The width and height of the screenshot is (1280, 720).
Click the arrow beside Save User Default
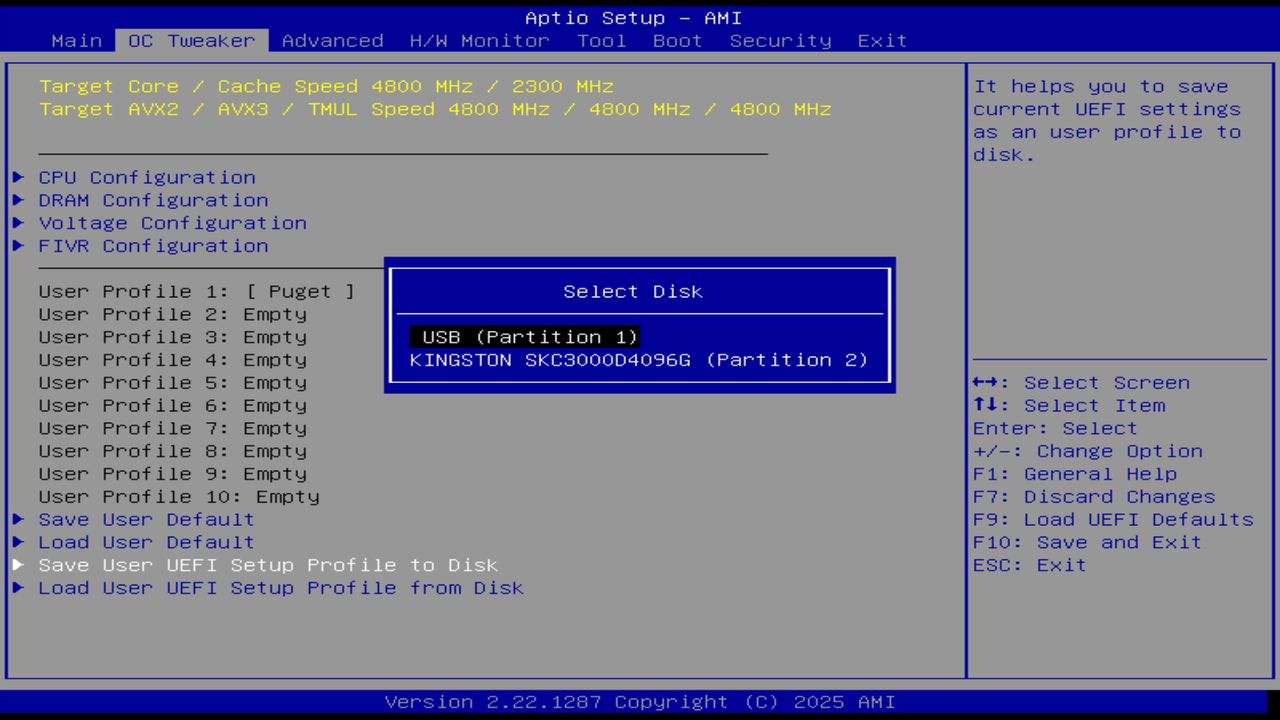coord(19,519)
